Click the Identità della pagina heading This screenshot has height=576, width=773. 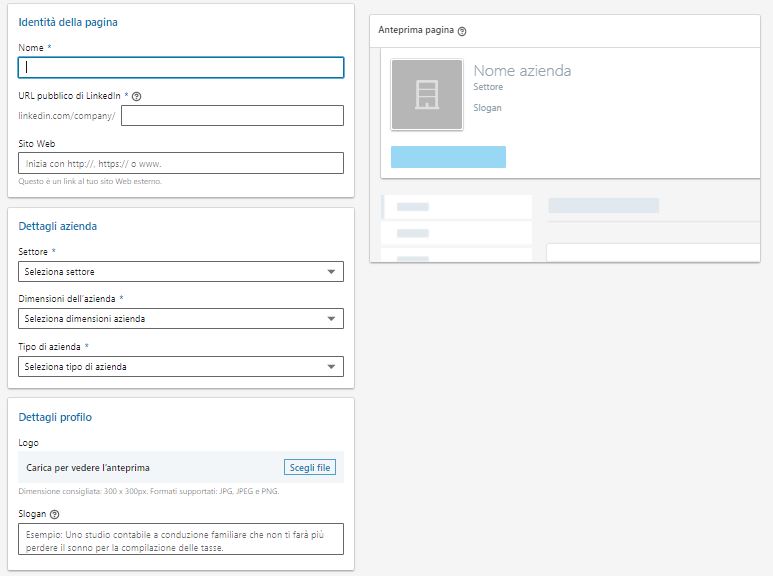[68, 22]
